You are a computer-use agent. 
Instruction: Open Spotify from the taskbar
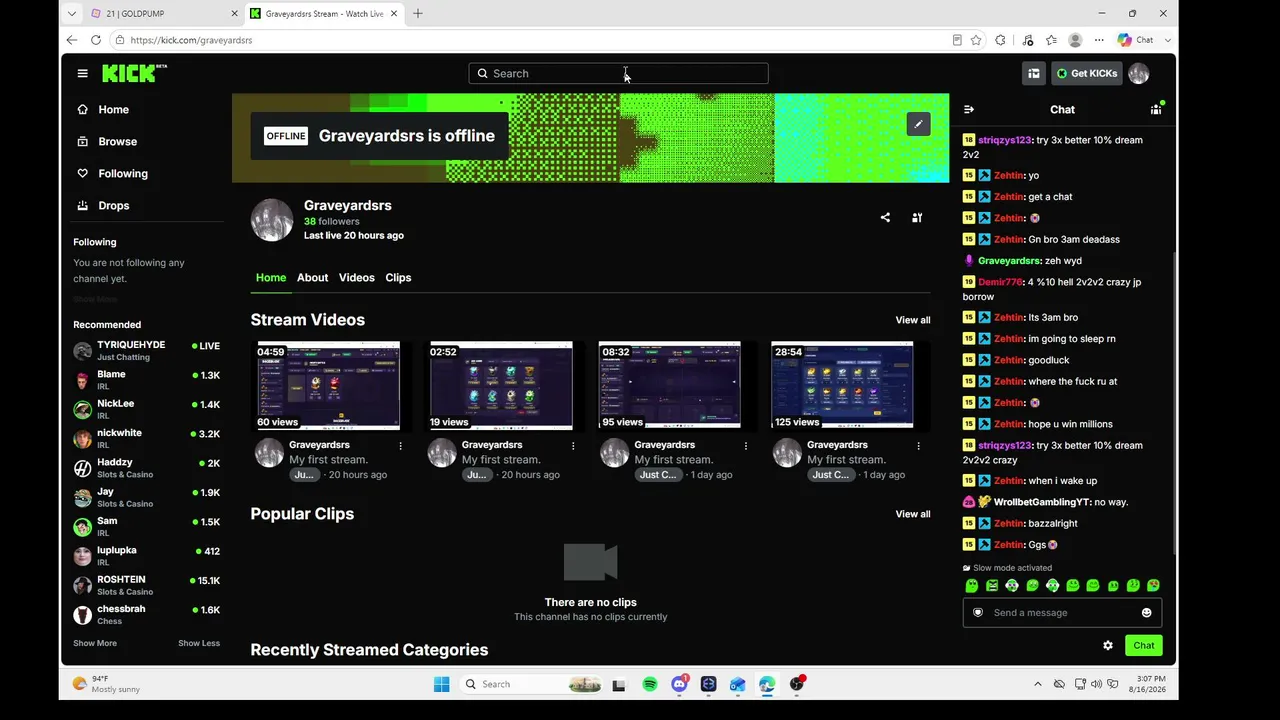pyautogui.click(x=650, y=684)
